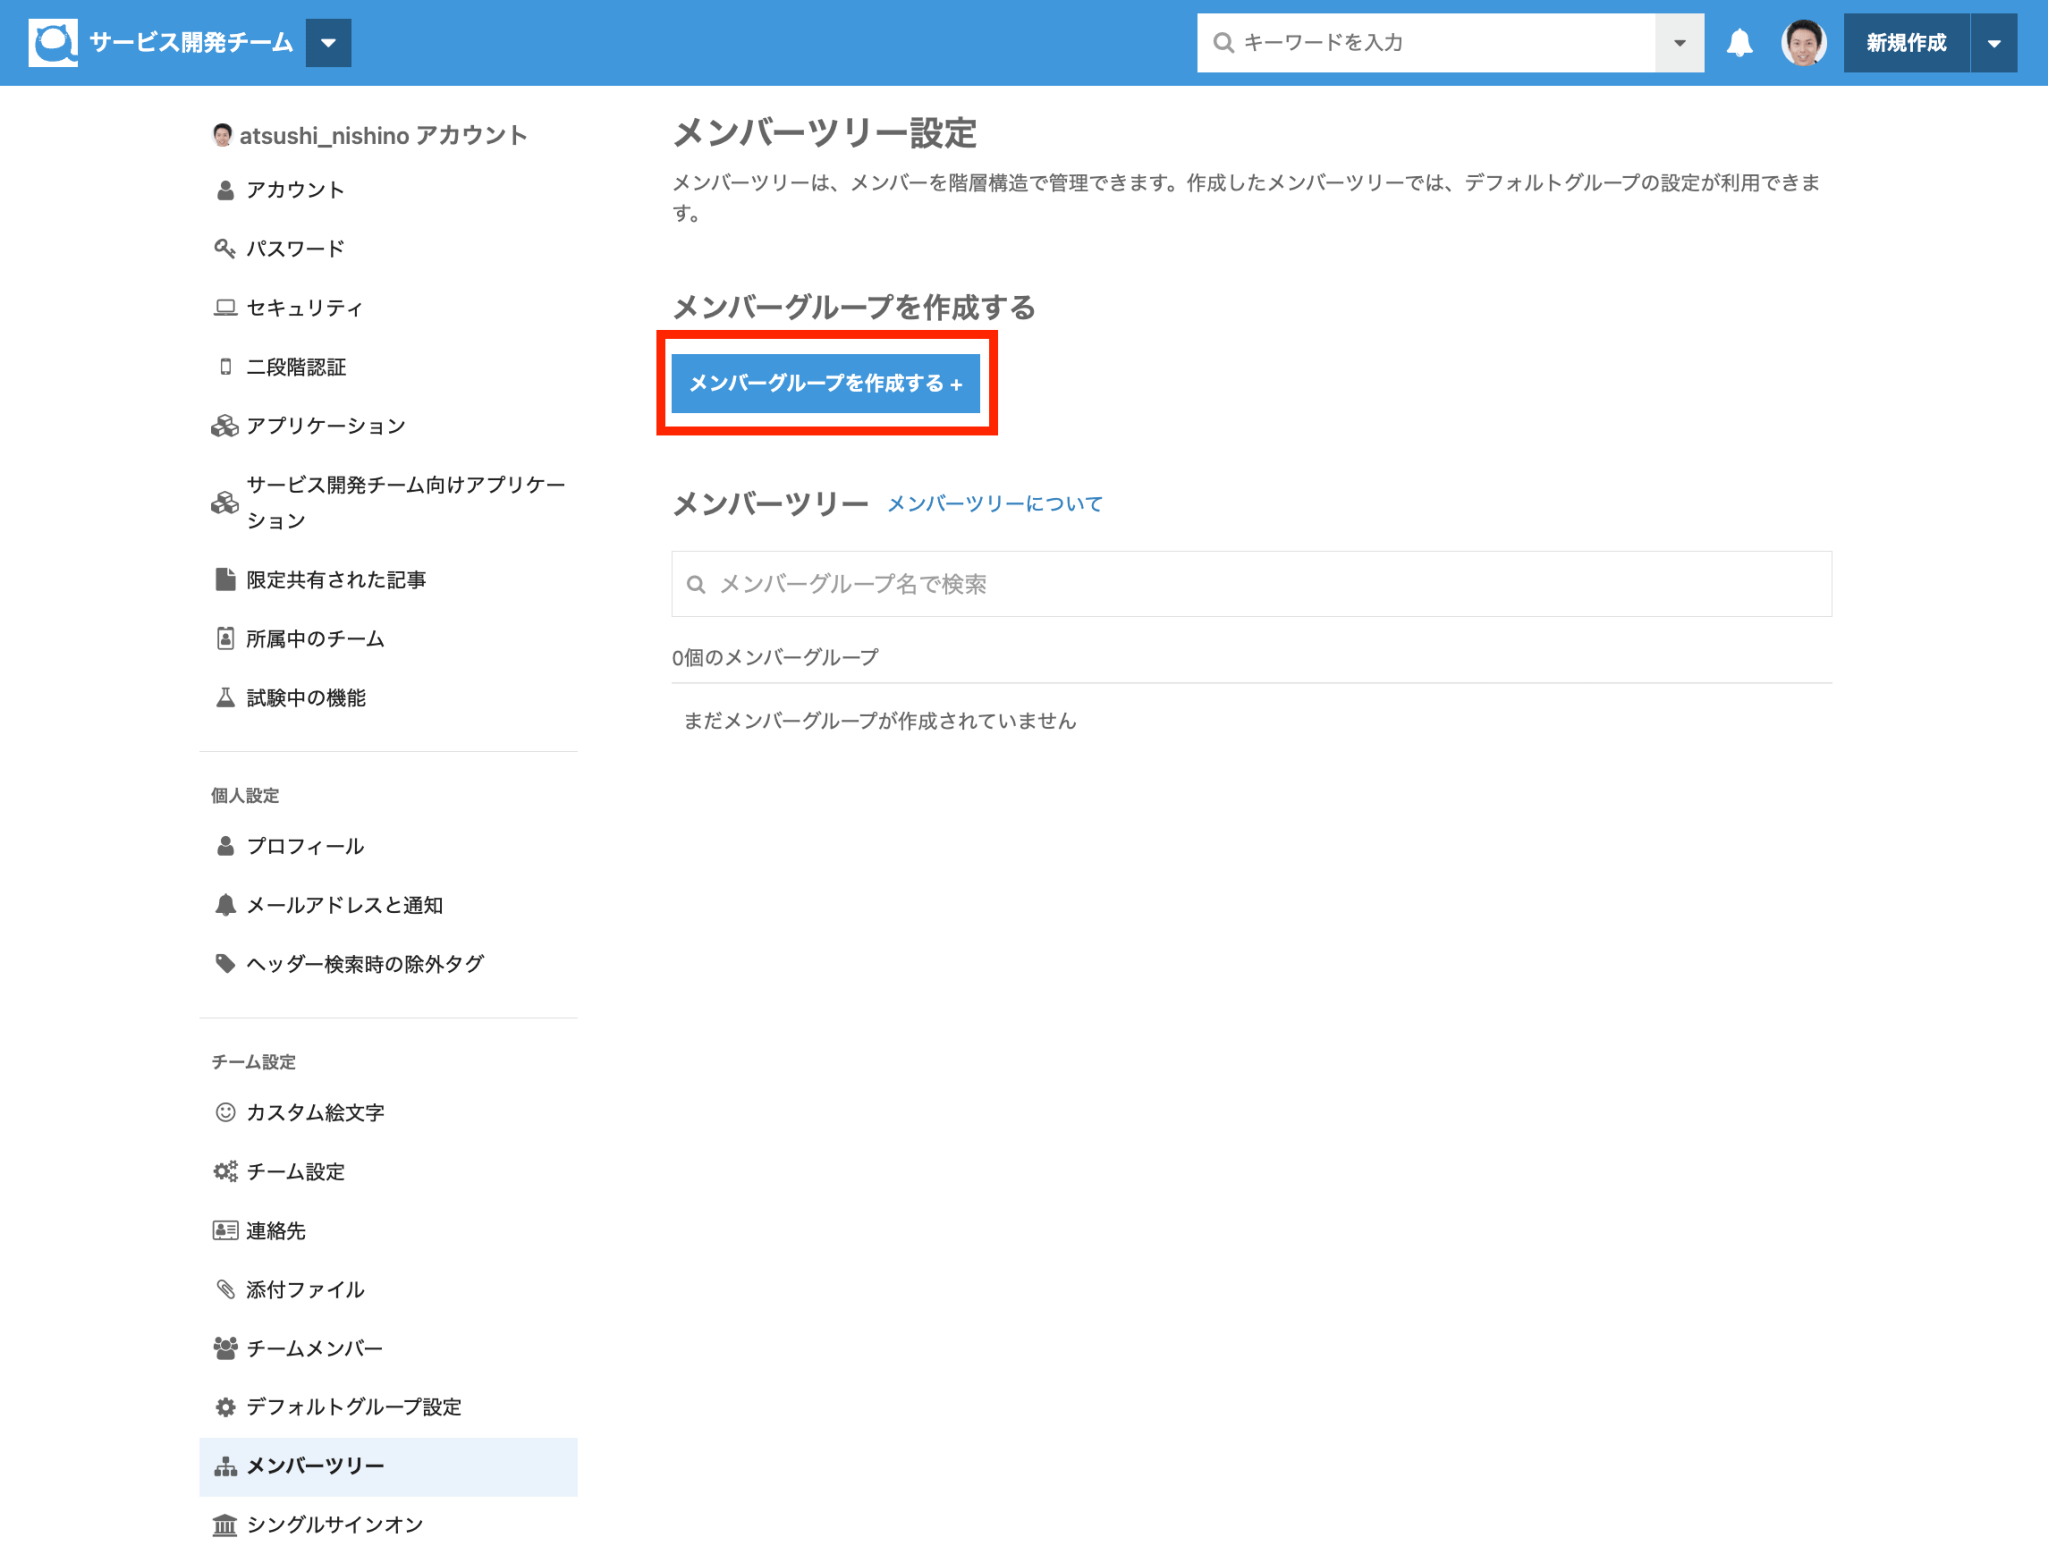Select 二段階認証 in the sidebar
This screenshot has height=1563, width=2048.
click(x=296, y=367)
